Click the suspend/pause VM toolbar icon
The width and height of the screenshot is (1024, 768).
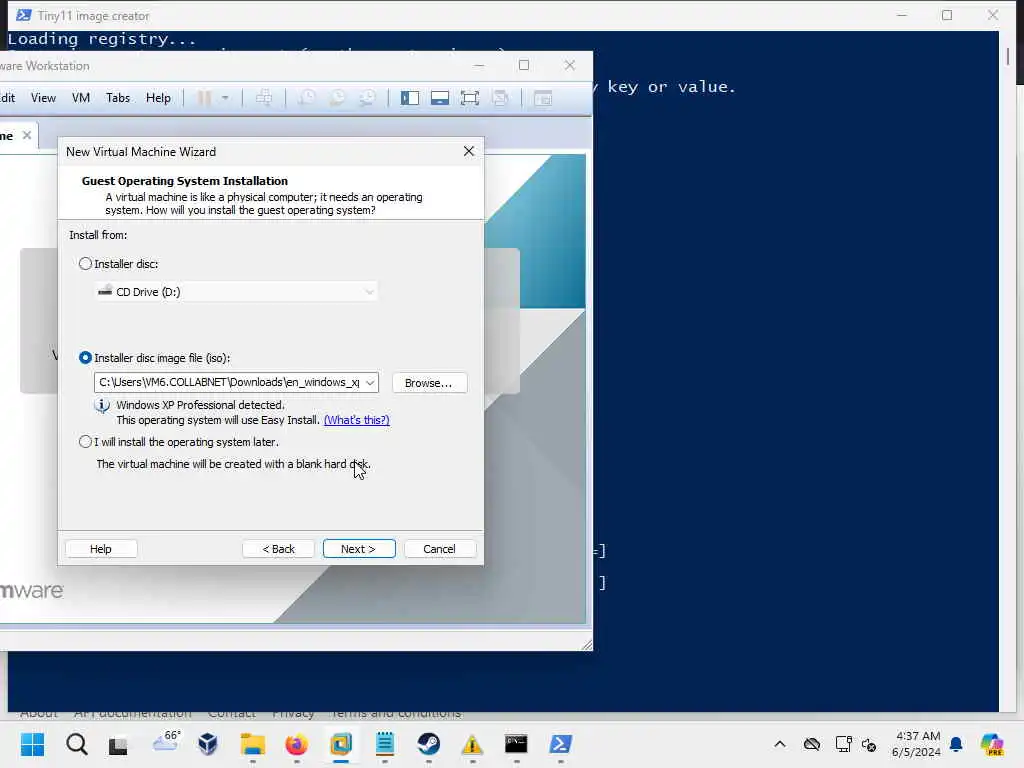(204, 99)
